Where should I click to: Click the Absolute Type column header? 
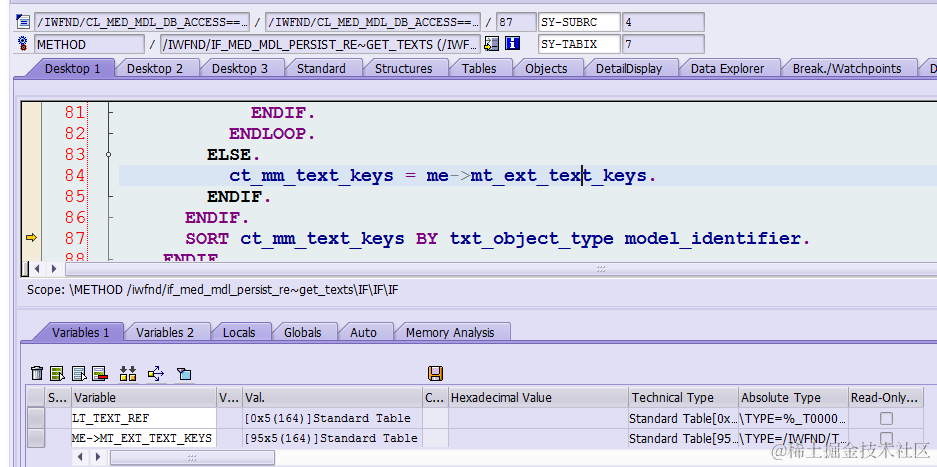point(793,398)
